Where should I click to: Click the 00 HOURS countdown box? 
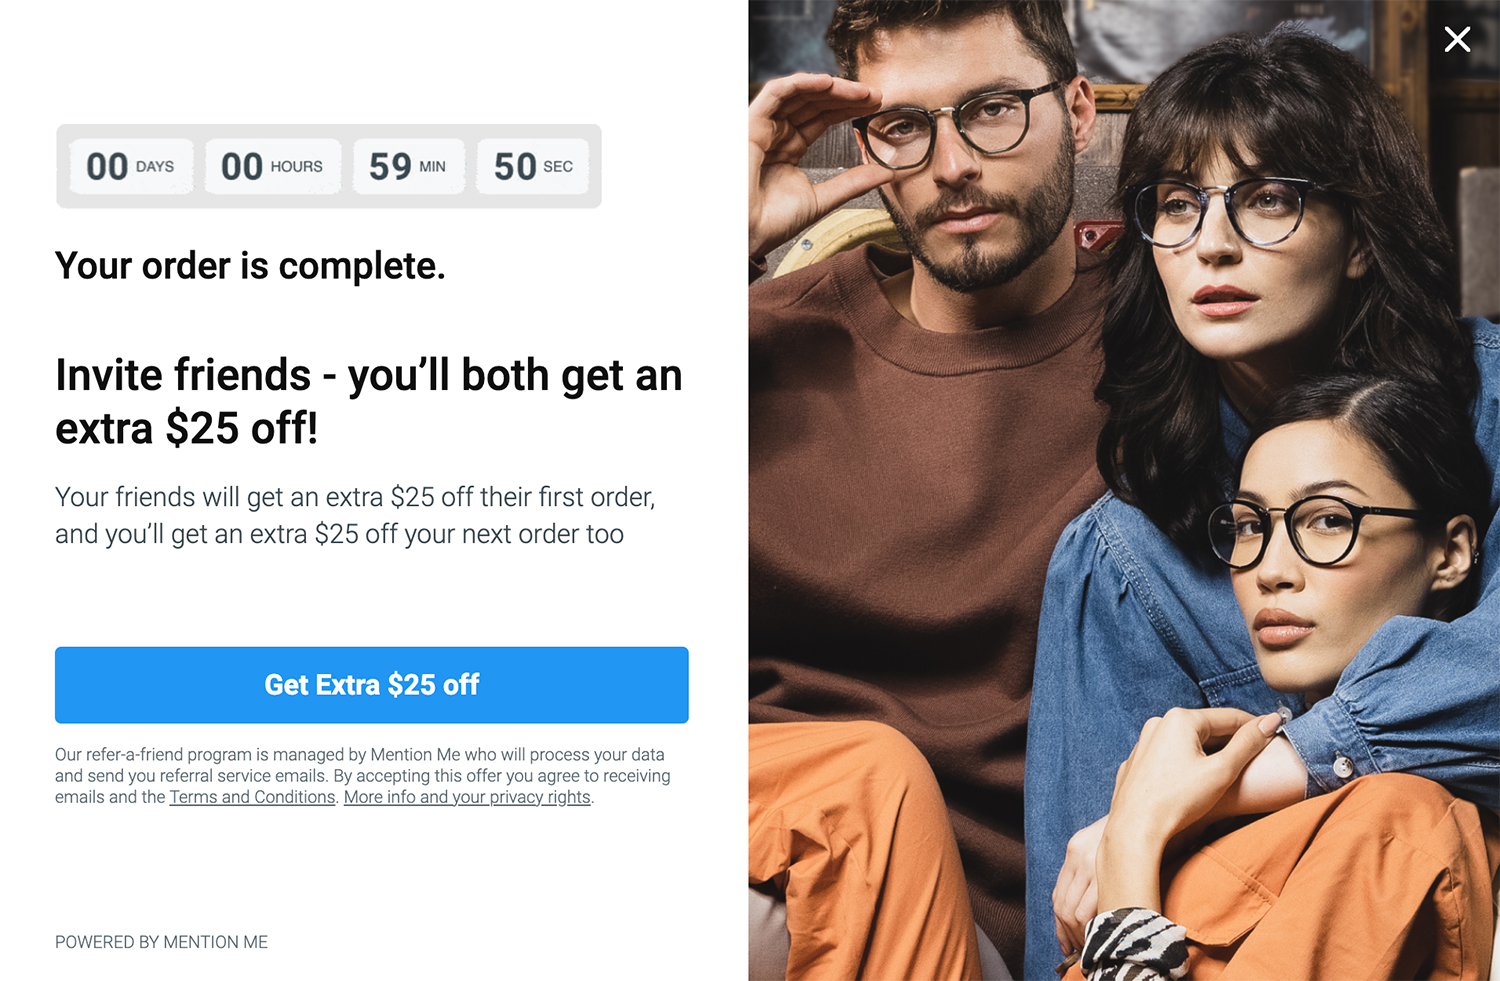pos(273,166)
